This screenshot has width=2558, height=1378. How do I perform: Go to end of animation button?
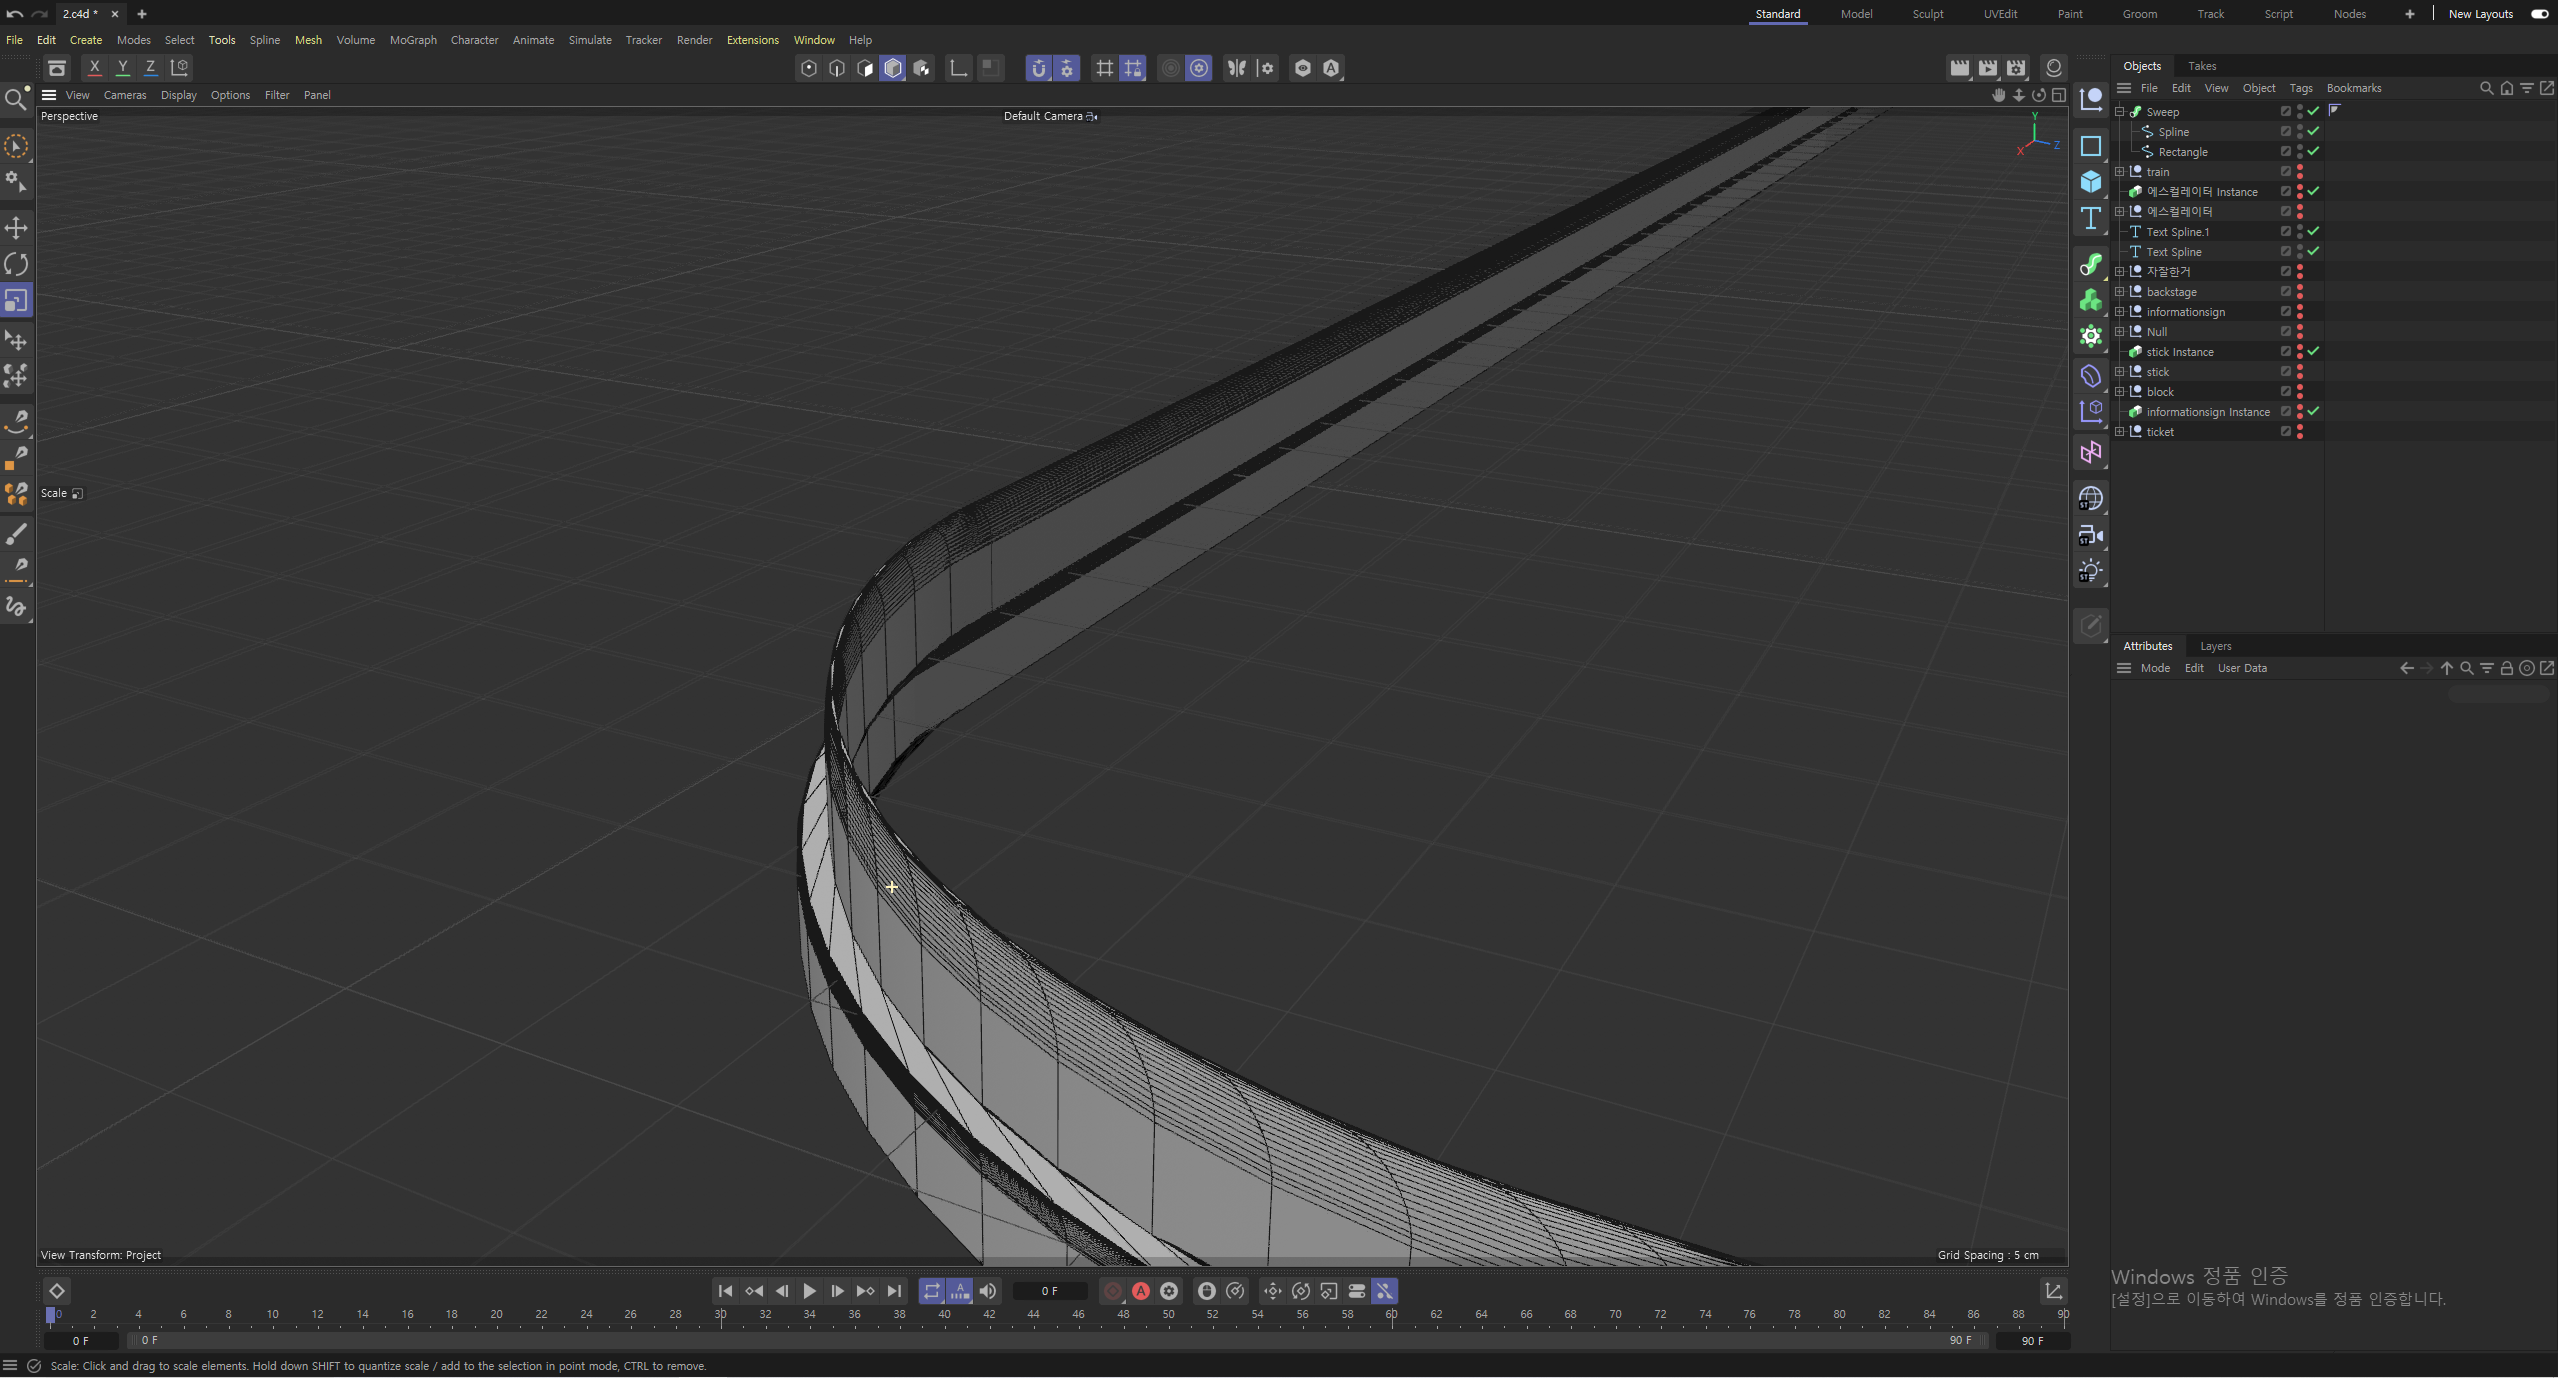[x=894, y=1291]
